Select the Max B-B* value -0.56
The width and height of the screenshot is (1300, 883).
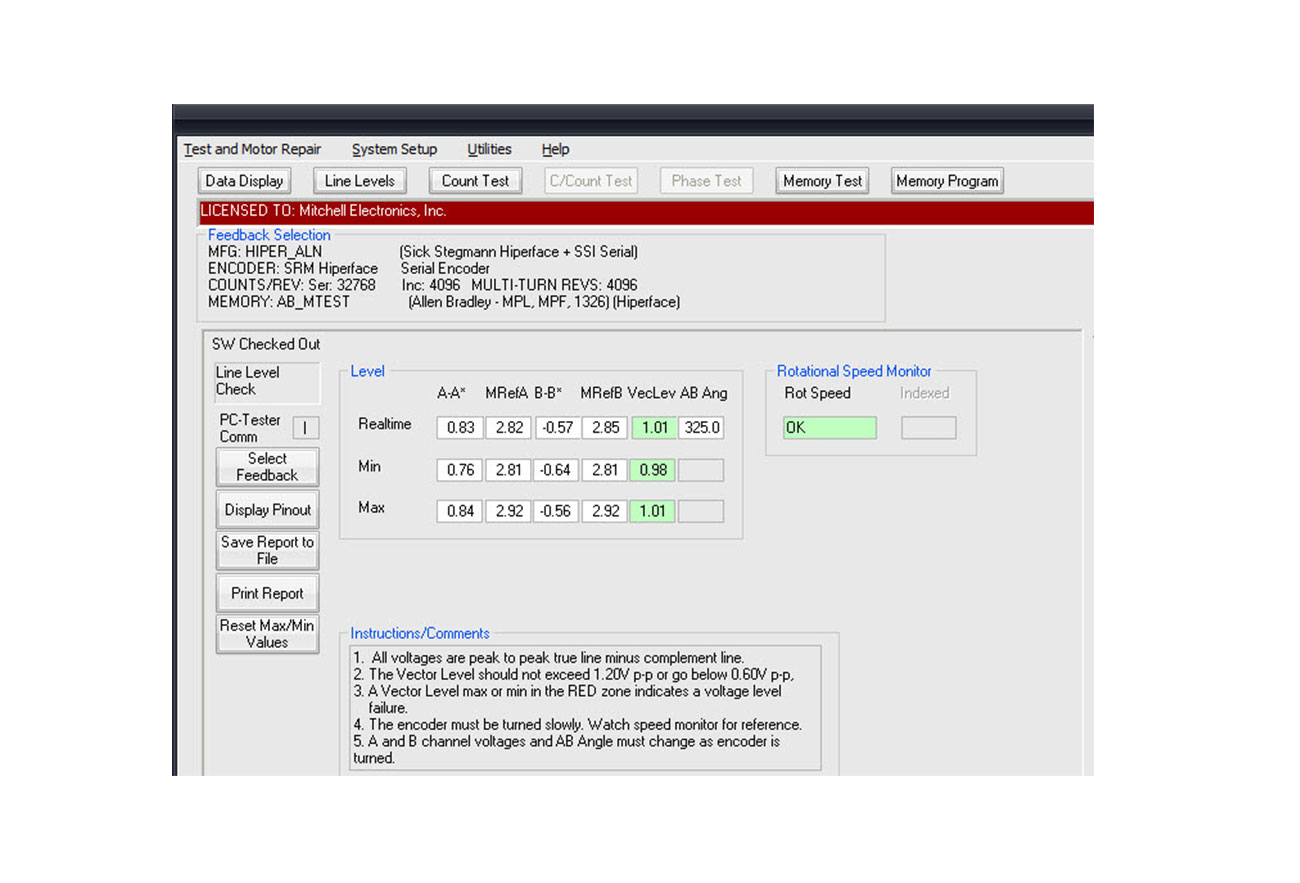click(x=555, y=511)
